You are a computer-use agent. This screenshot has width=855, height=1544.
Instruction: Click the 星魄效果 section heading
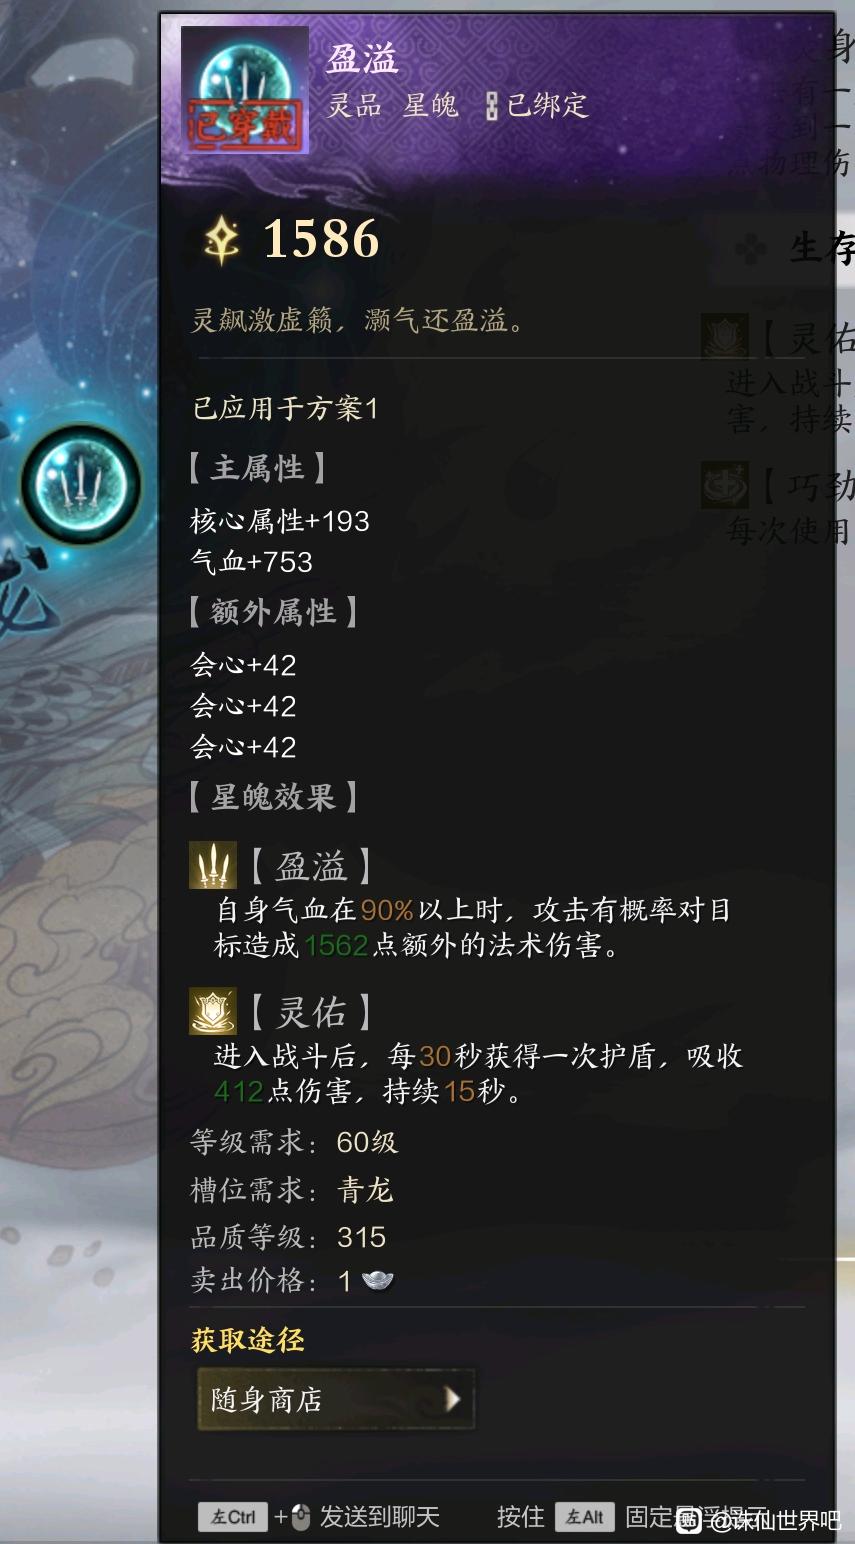273,797
